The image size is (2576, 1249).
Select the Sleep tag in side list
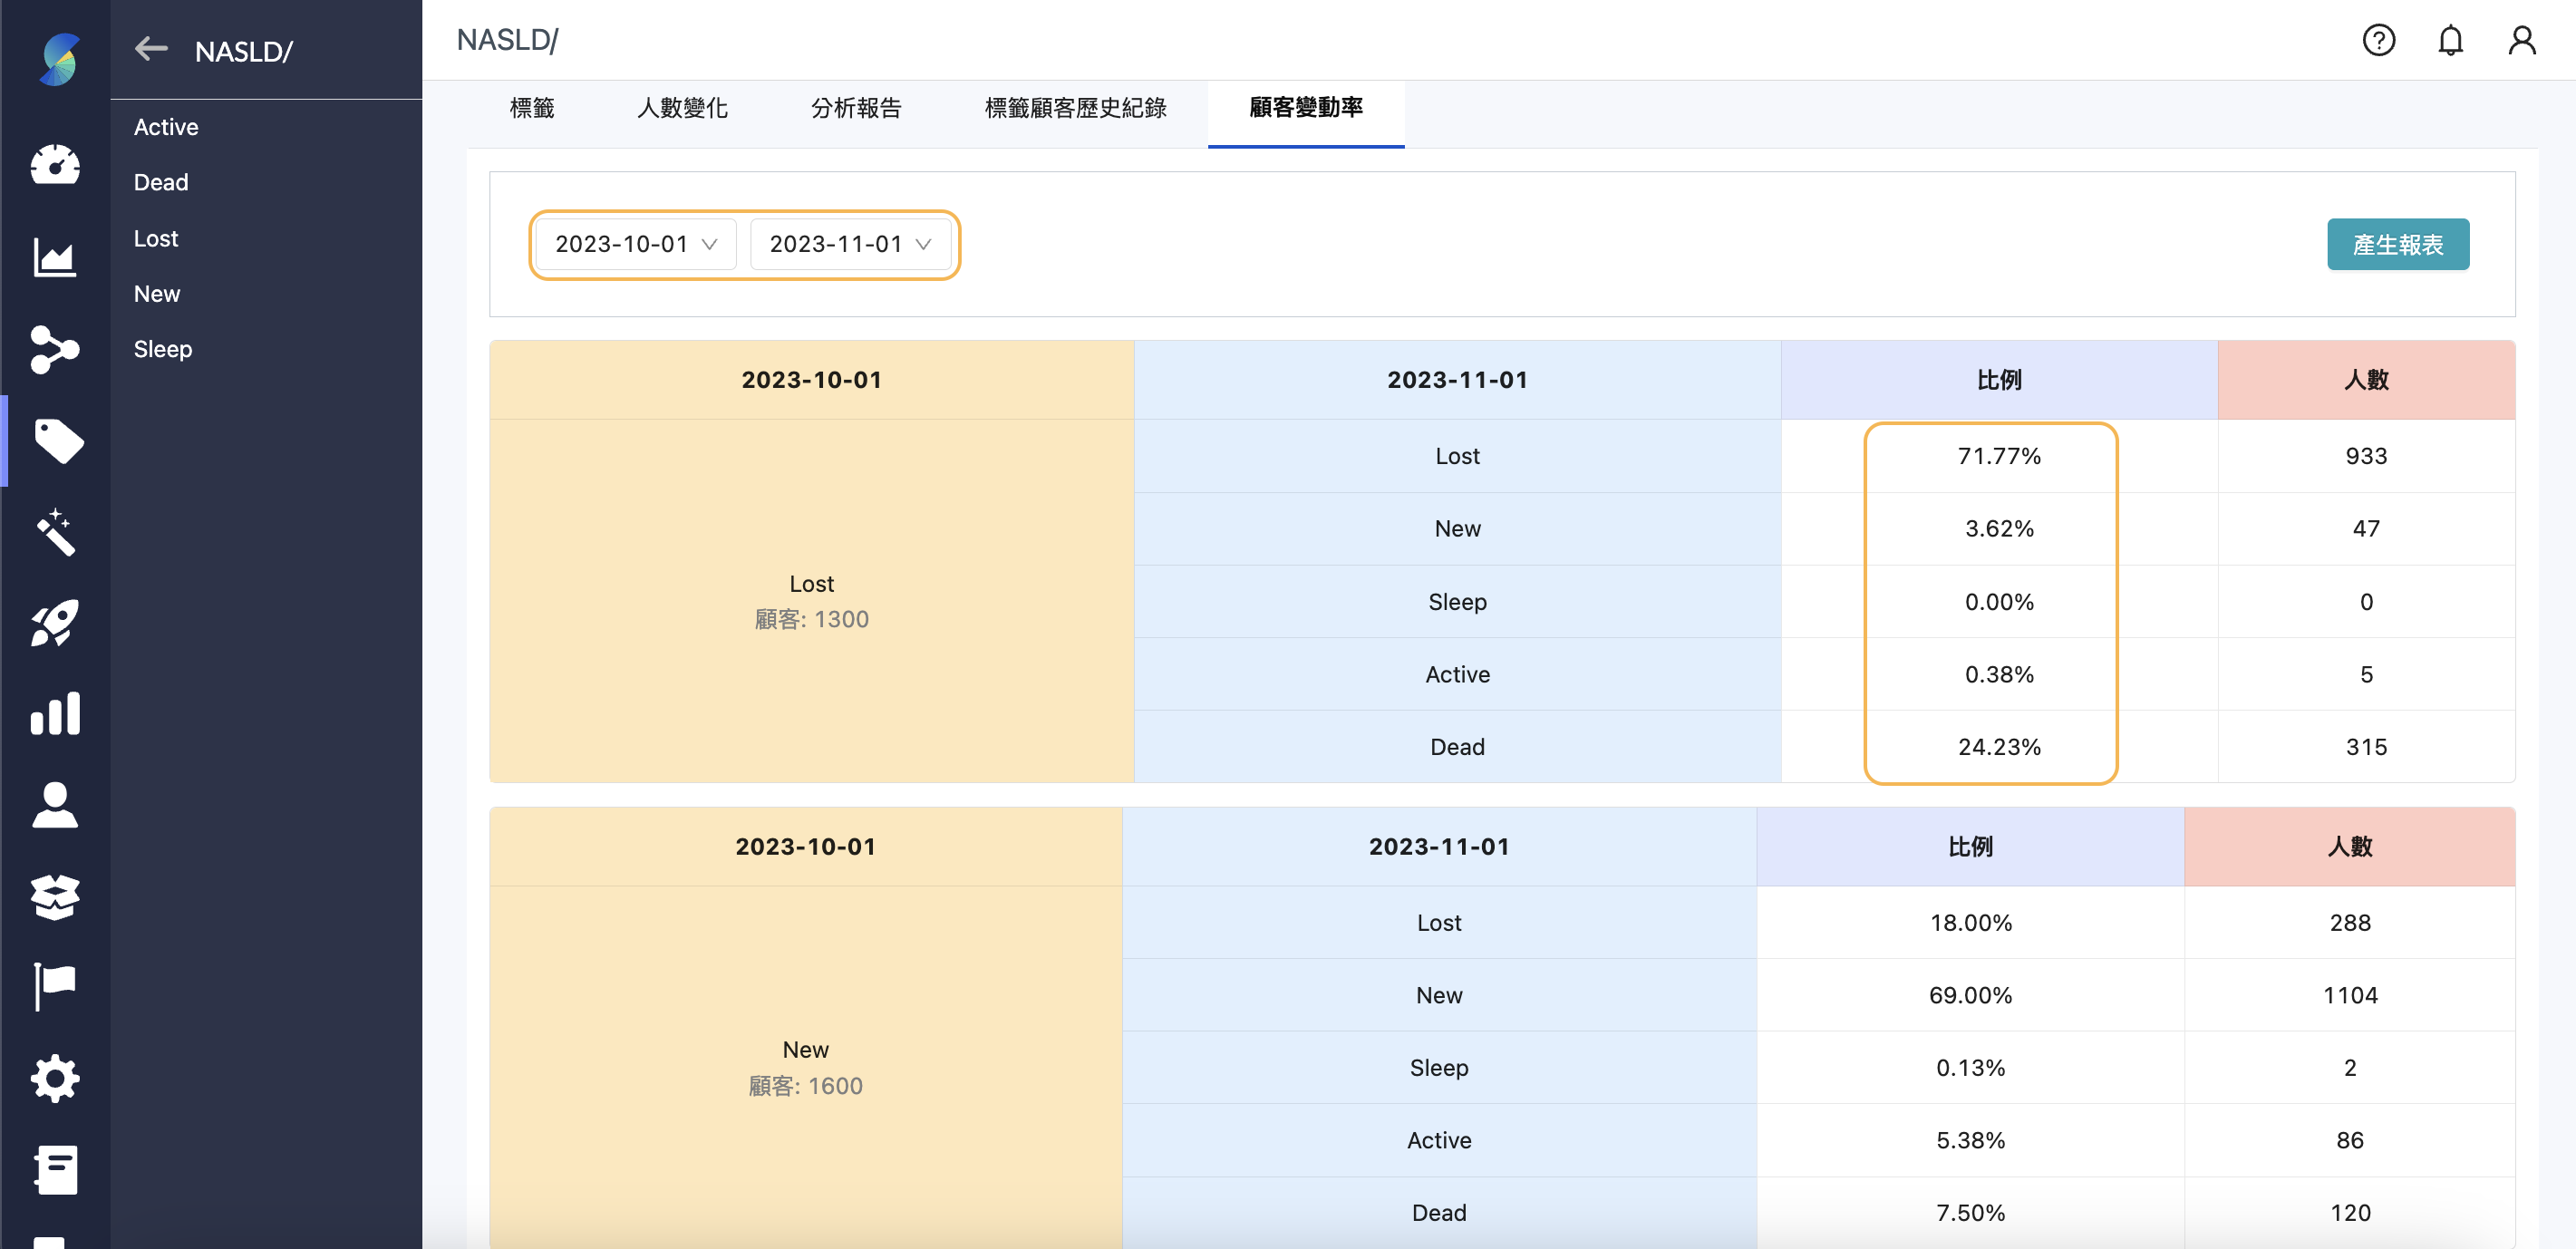(163, 349)
